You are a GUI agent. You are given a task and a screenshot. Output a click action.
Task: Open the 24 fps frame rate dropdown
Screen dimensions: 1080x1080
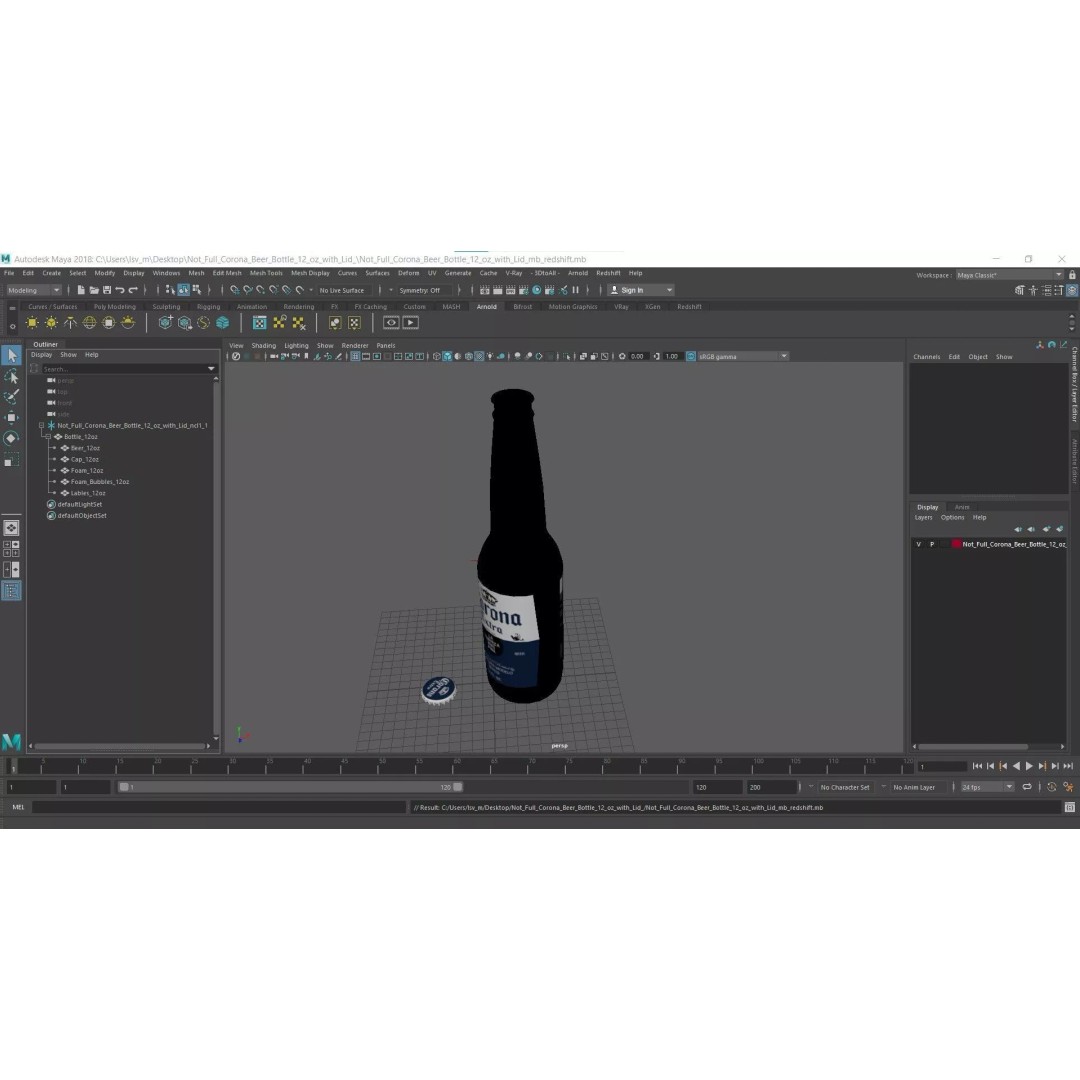[x=987, y=787]
